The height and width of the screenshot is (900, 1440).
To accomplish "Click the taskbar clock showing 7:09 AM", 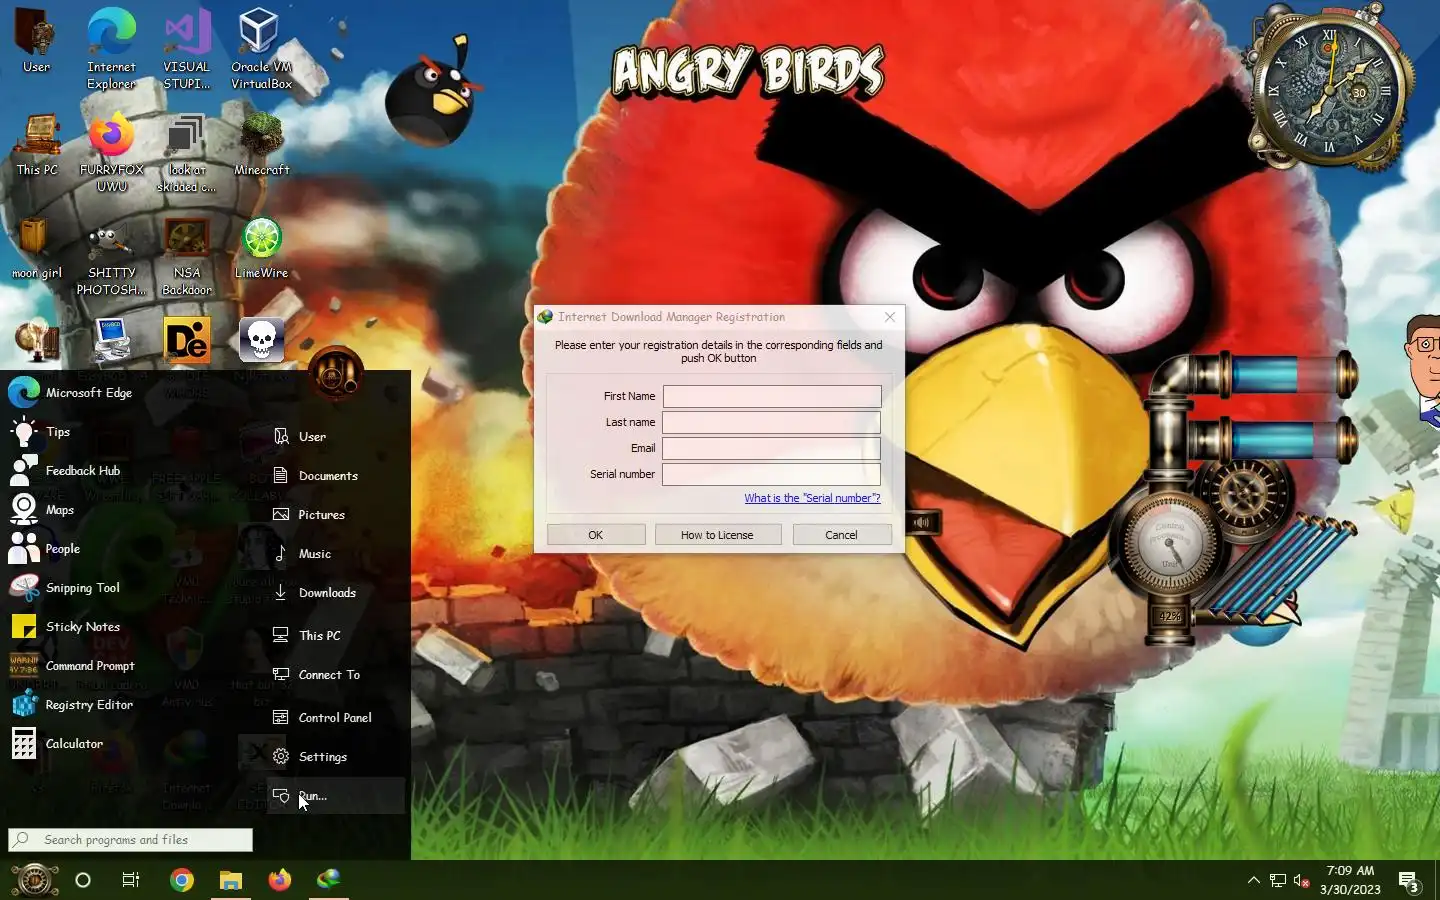I will tap(1350, 880).
